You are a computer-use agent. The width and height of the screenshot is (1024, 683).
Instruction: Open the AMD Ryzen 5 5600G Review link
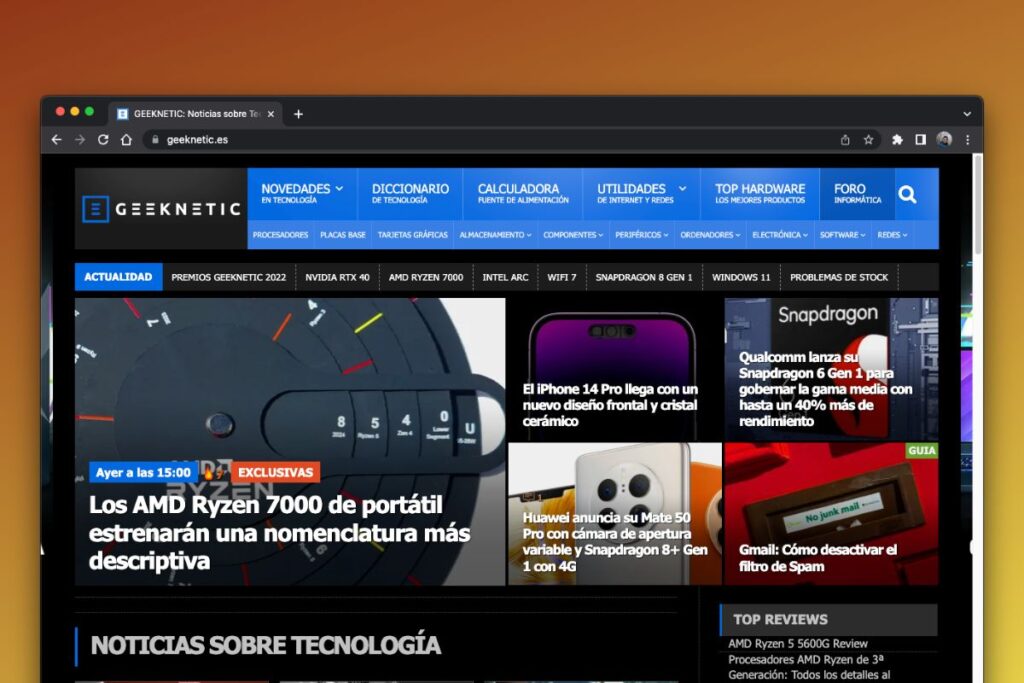pyautogui.click(x=798, y=644)
